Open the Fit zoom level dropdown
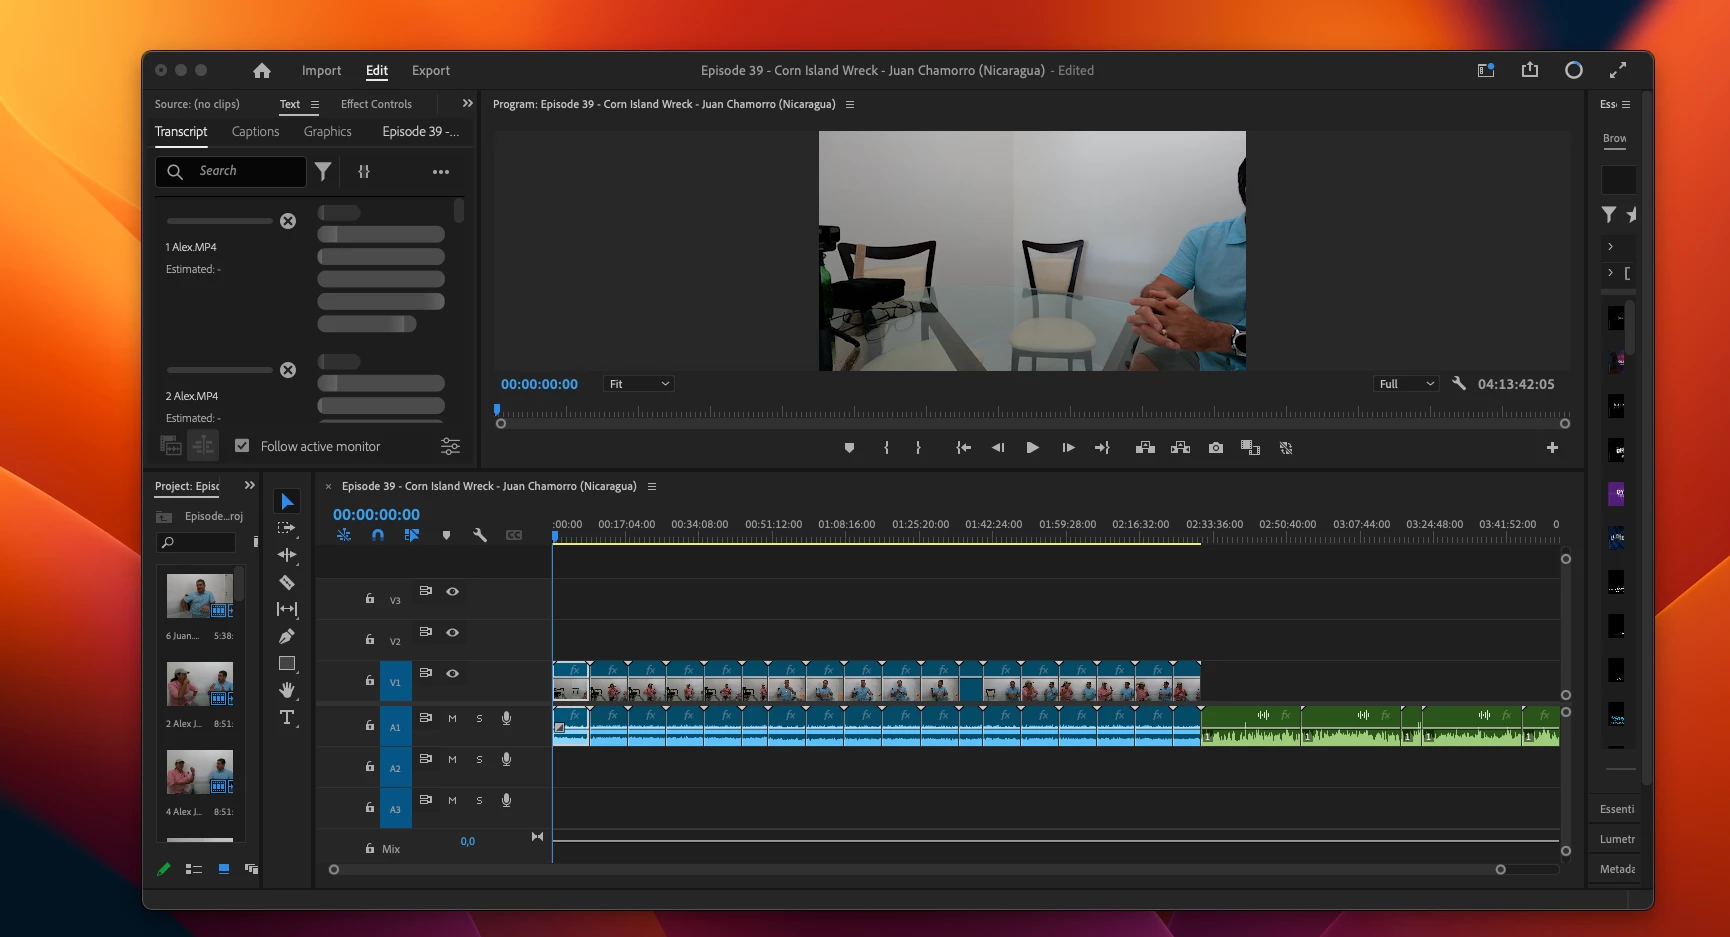Screen dimensions: 1730x937 click(x=639, y=384)
